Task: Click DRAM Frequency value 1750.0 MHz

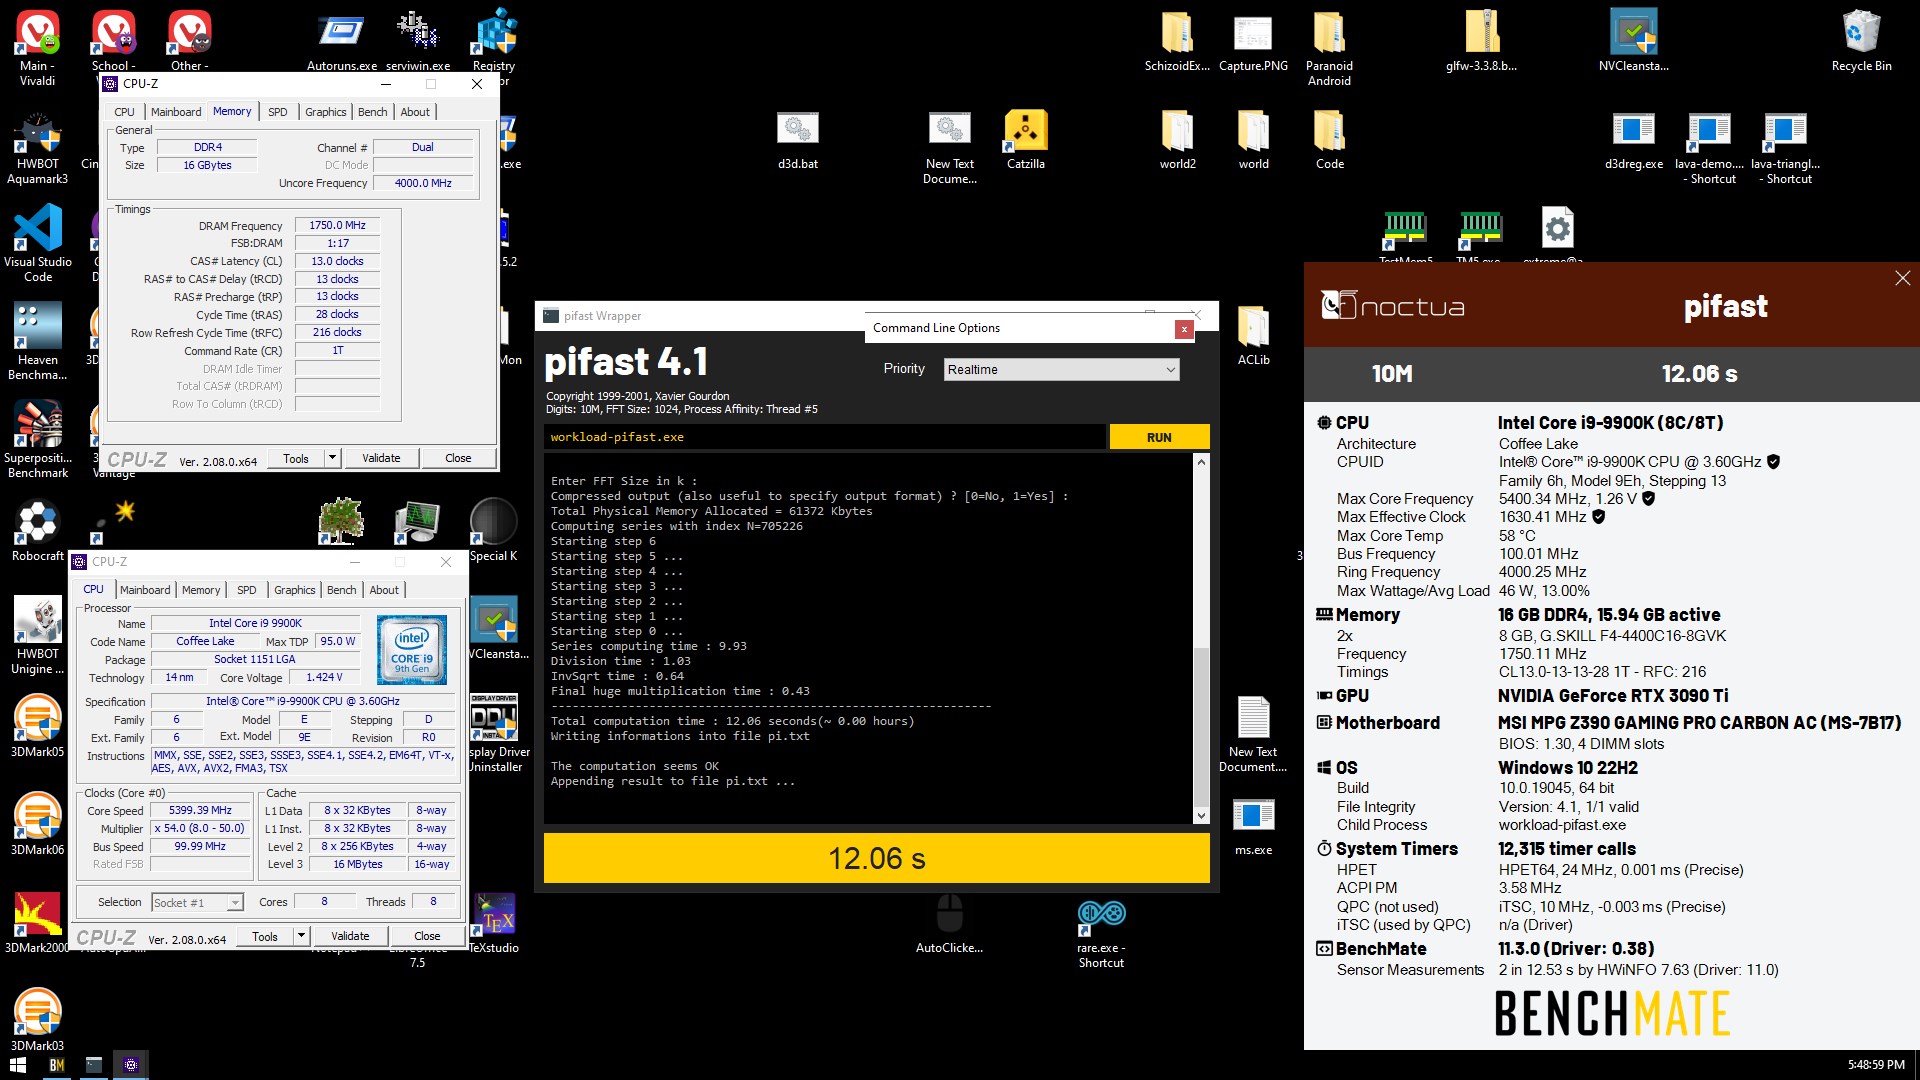Action: pos(337,226)
